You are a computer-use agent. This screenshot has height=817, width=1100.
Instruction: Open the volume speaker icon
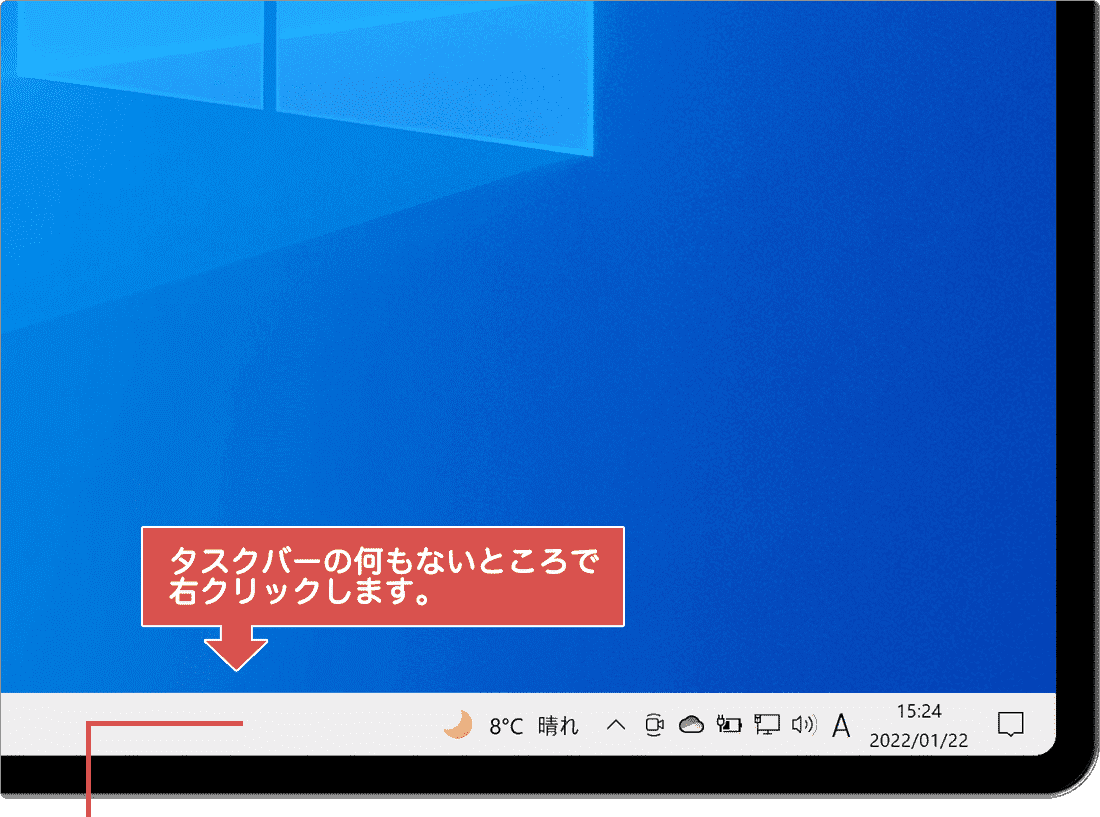pyautogui.click(x=804, y=724)
